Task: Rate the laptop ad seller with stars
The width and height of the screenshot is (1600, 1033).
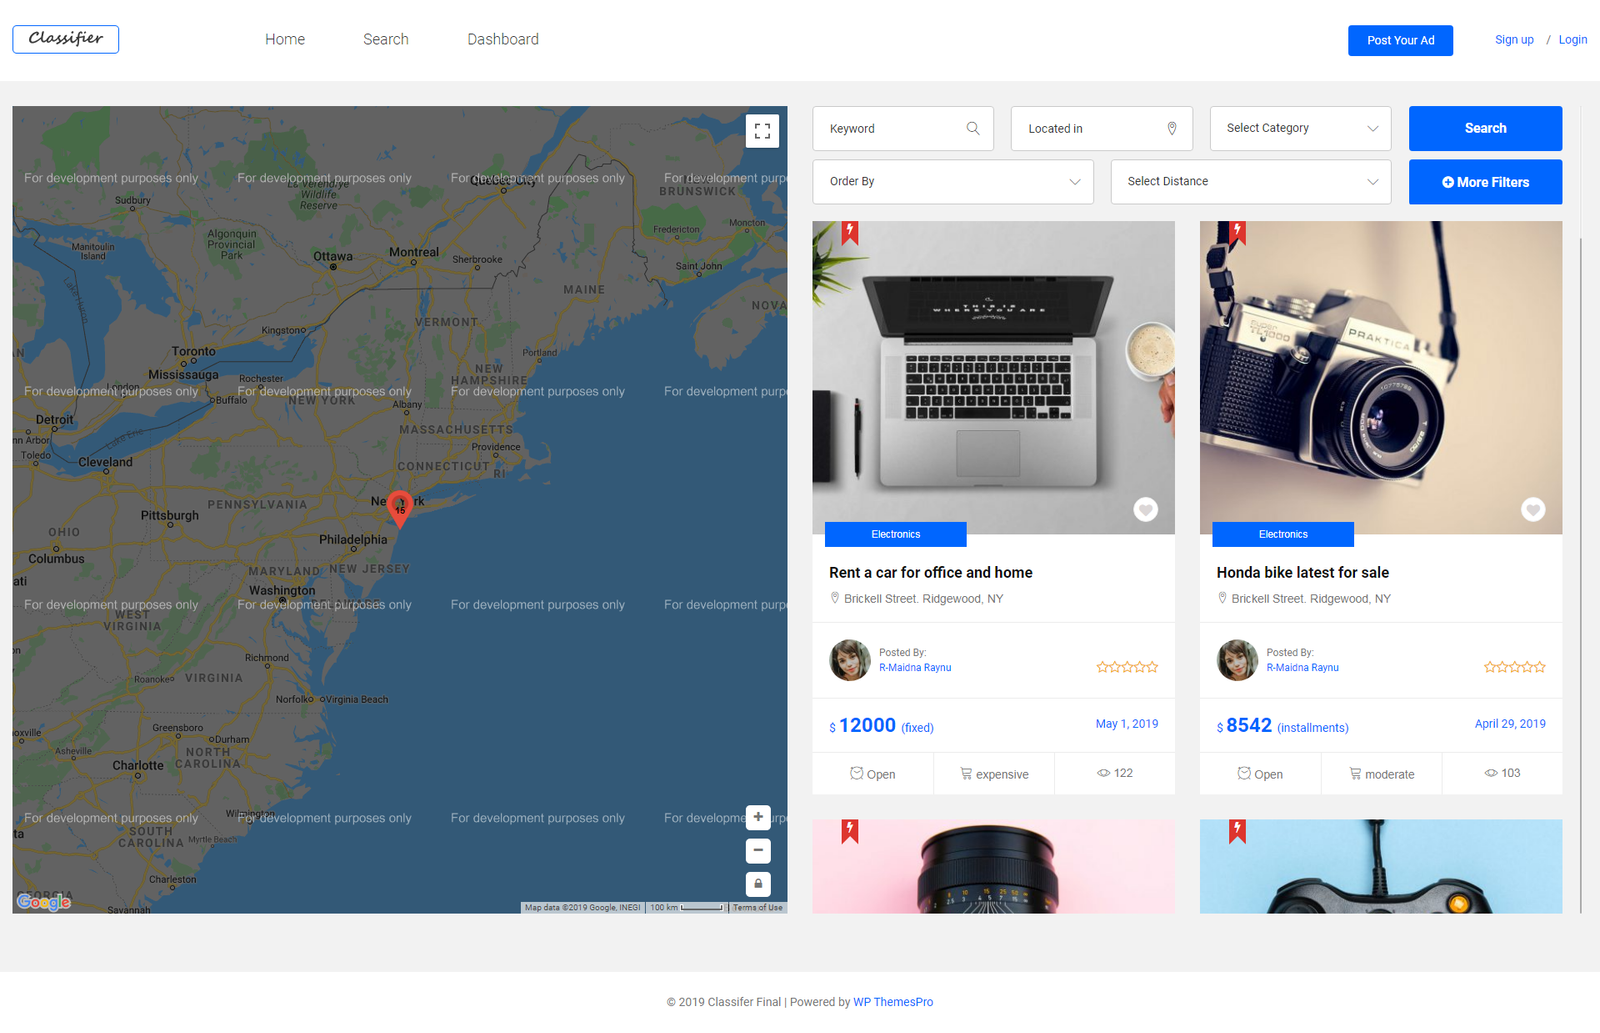Action: (1127, 667)
